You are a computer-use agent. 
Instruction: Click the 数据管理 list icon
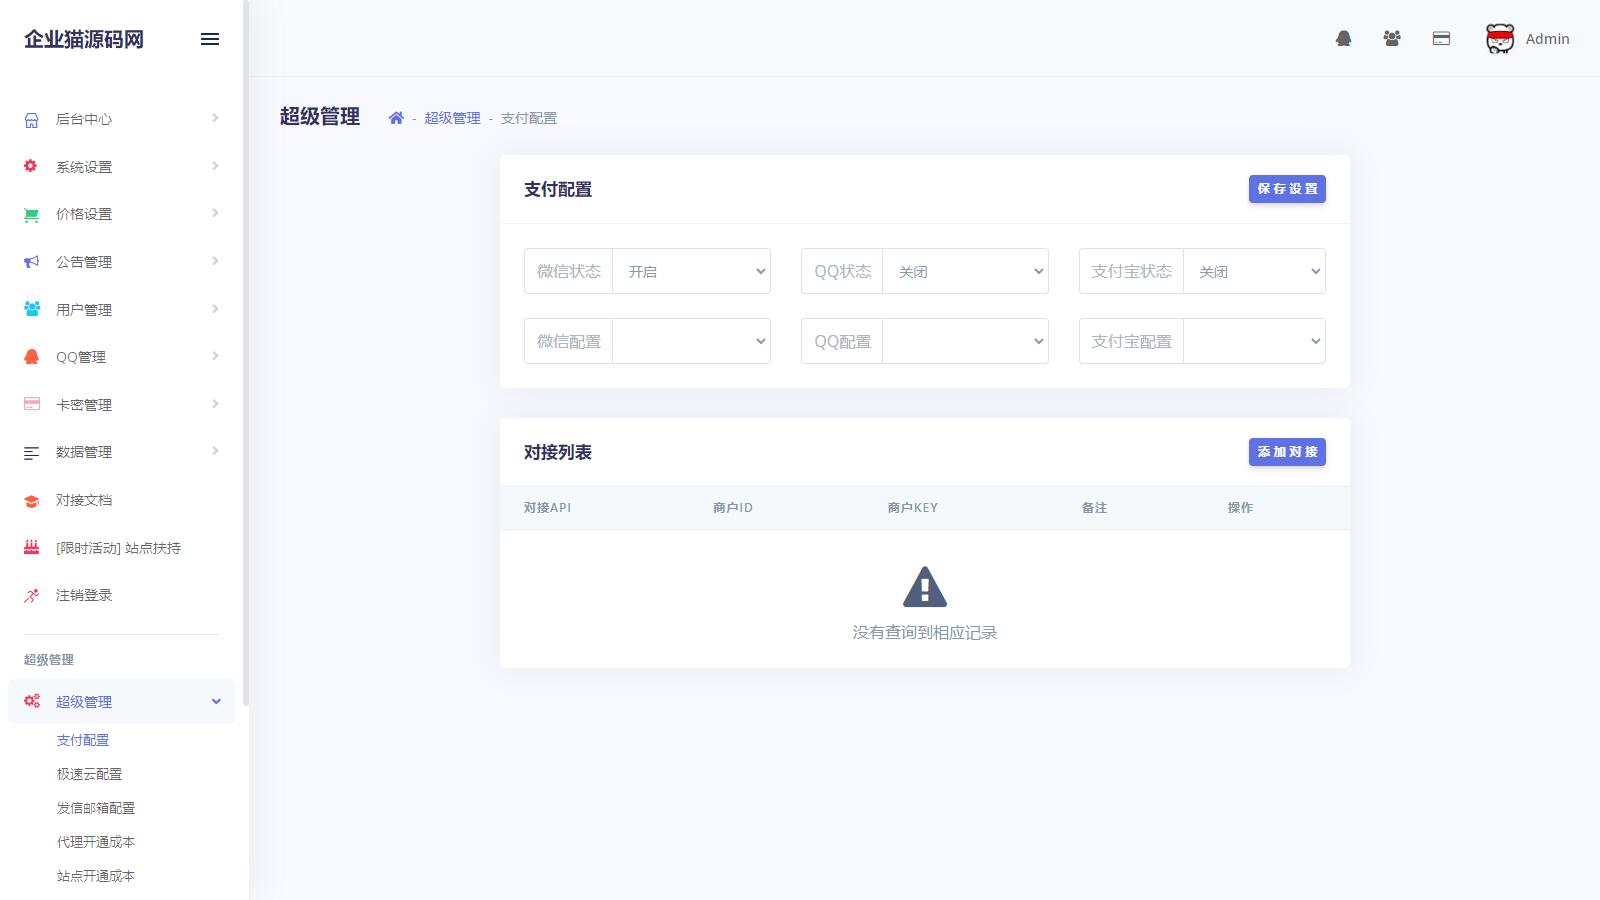[32, 453]
